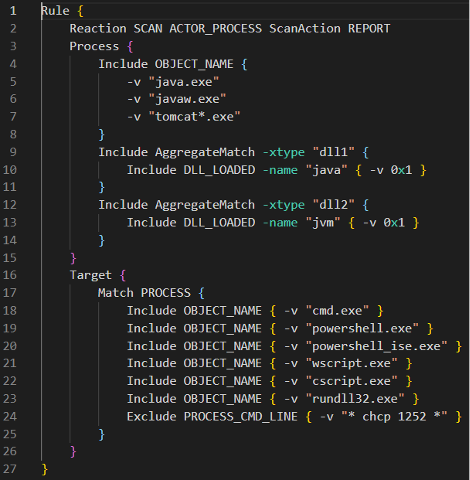The width and height of the screenshot is (470, 480).
Task: Click the word Reaction on line 2
Action: click(x=98, y=29)
